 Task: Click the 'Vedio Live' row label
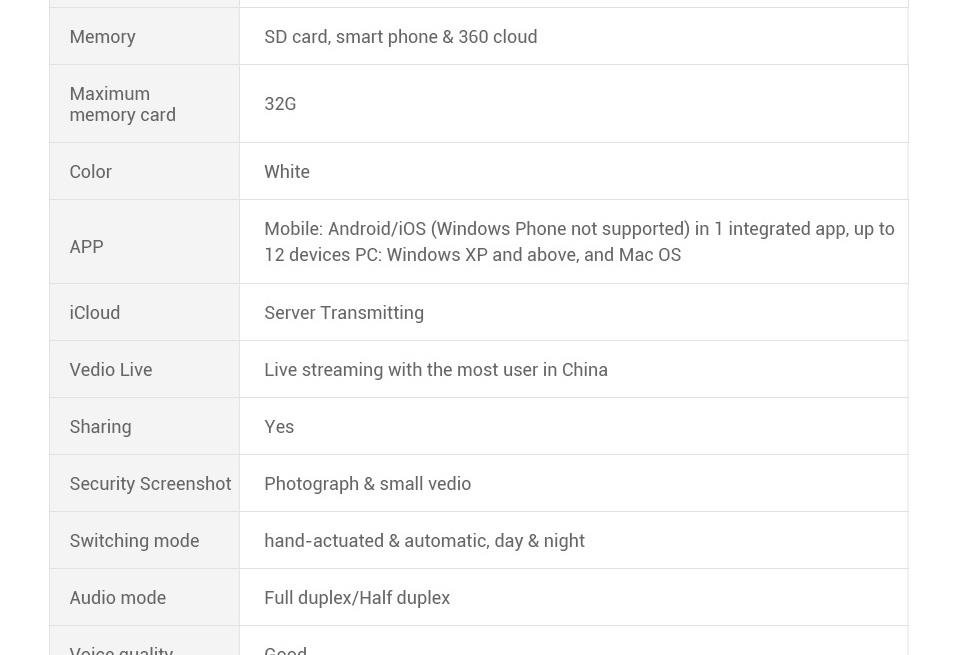tap(111, 370)
